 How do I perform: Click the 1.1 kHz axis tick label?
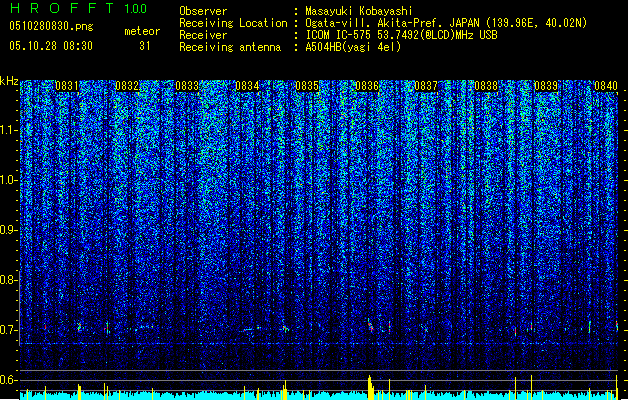point(9,130)
